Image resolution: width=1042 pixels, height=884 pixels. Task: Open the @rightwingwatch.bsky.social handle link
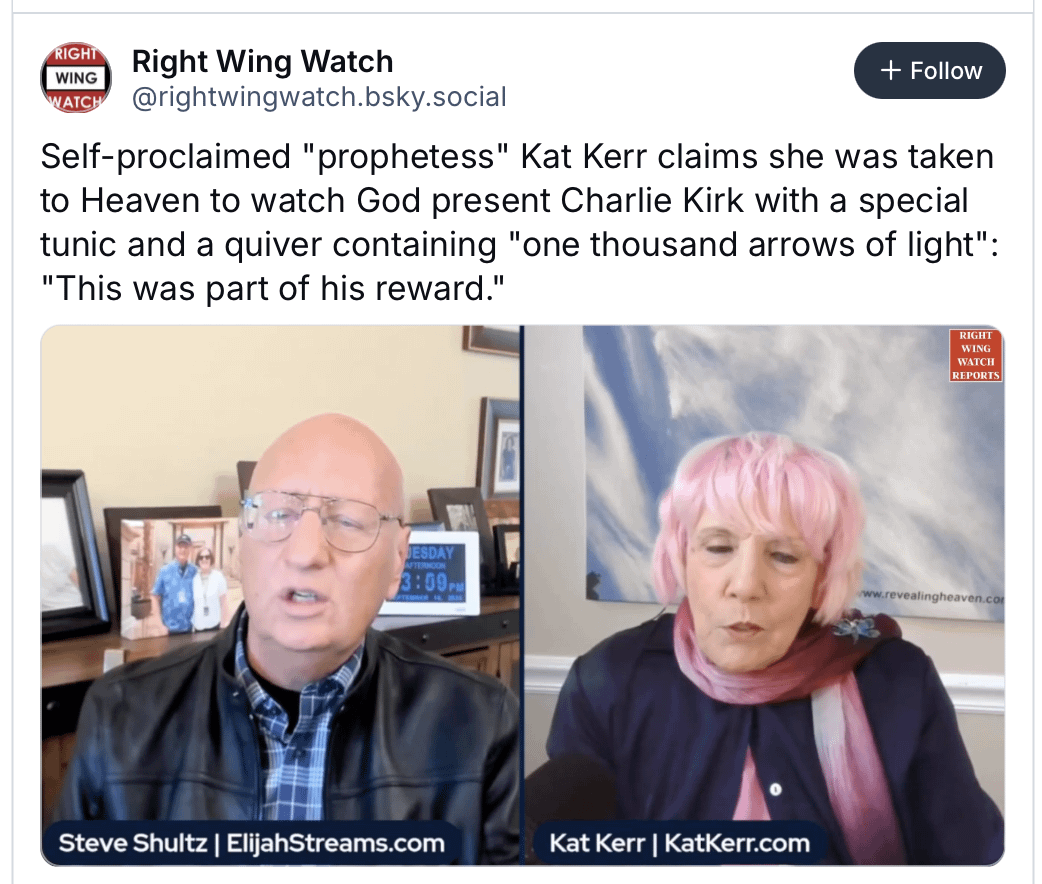pos(319,97)
